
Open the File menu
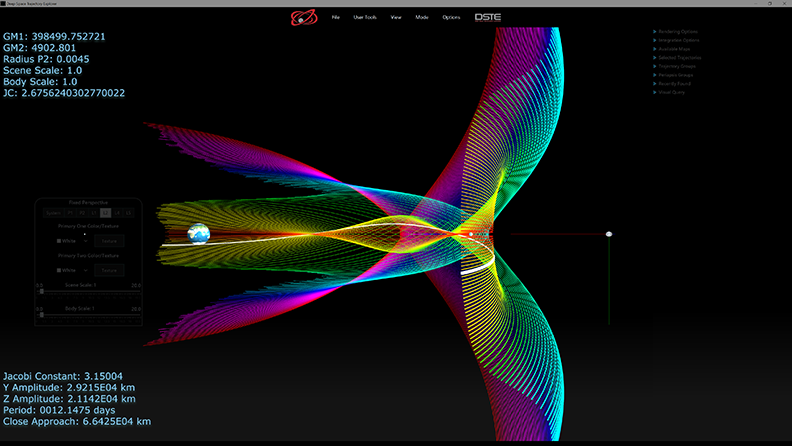[335, 18]
